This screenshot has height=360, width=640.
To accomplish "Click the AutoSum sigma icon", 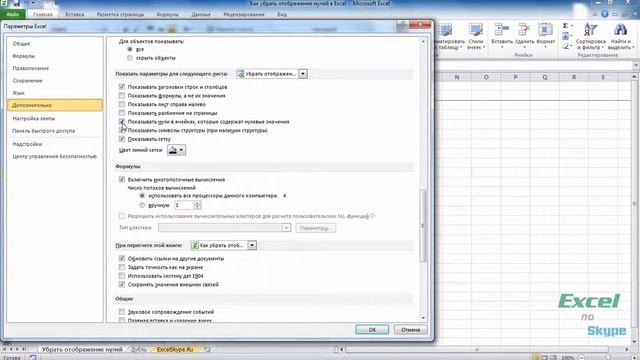I will [x=565, y=26].
